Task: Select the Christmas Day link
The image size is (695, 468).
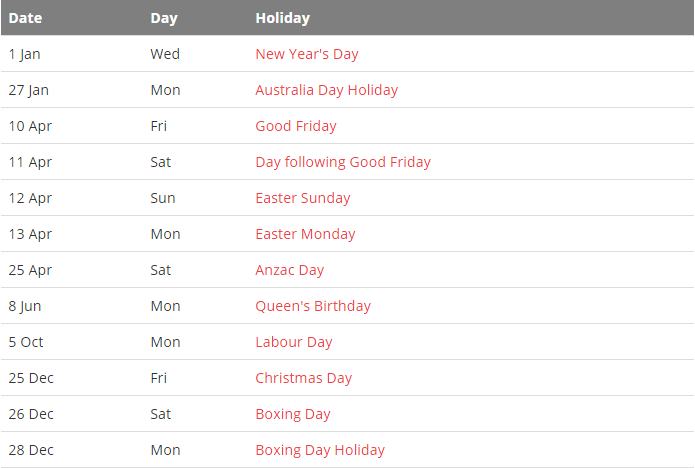Action: 303,378
